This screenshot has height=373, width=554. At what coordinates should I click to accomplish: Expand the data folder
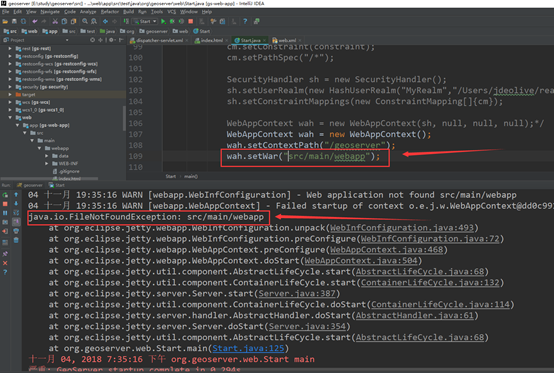47,156
